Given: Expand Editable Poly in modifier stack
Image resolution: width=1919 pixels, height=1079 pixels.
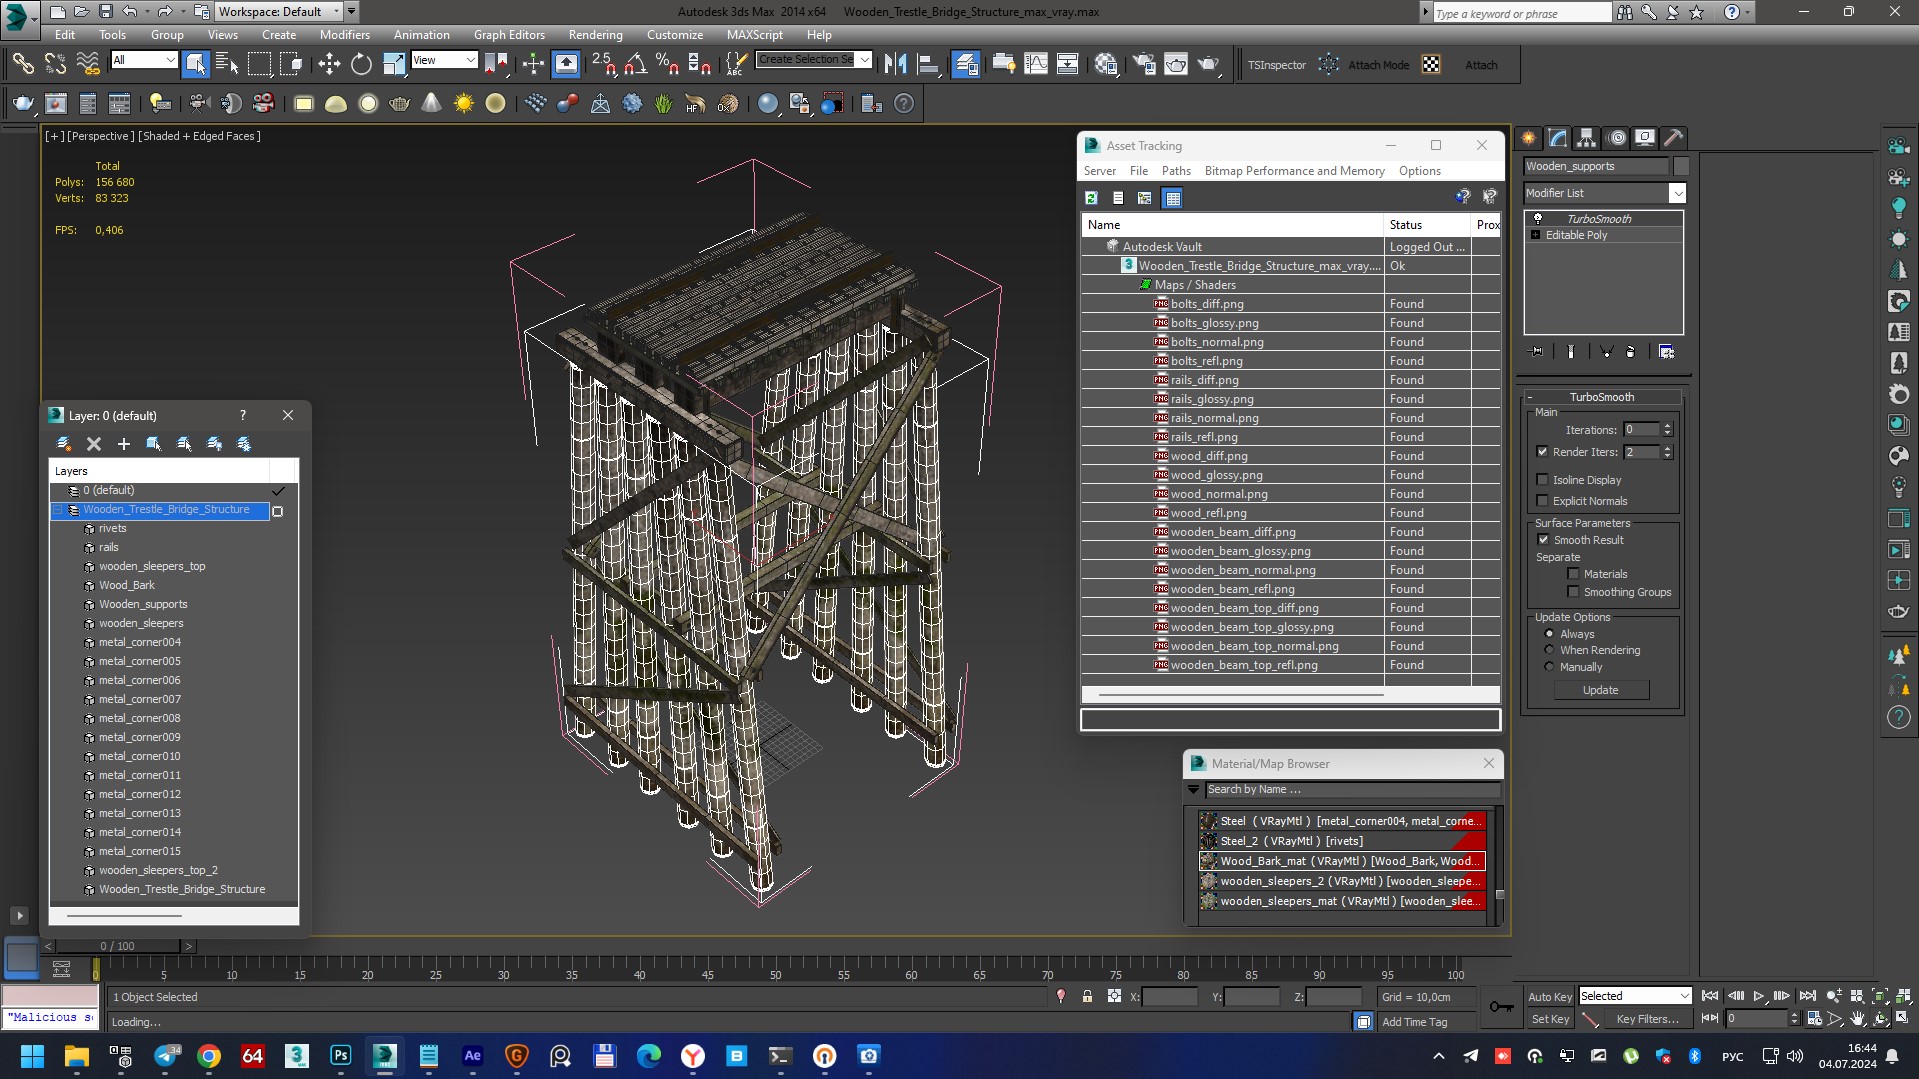Looking at the screenshot, I should coord(1535,235).
